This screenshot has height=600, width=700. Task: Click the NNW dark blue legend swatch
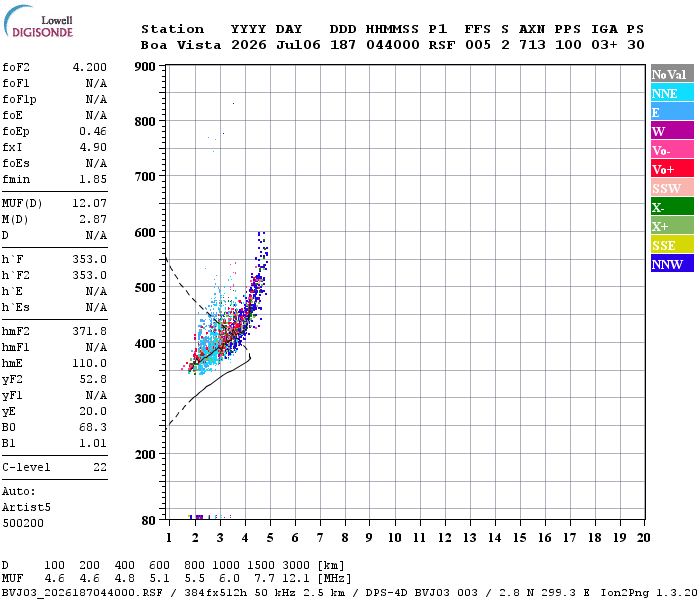pos(672,263)
